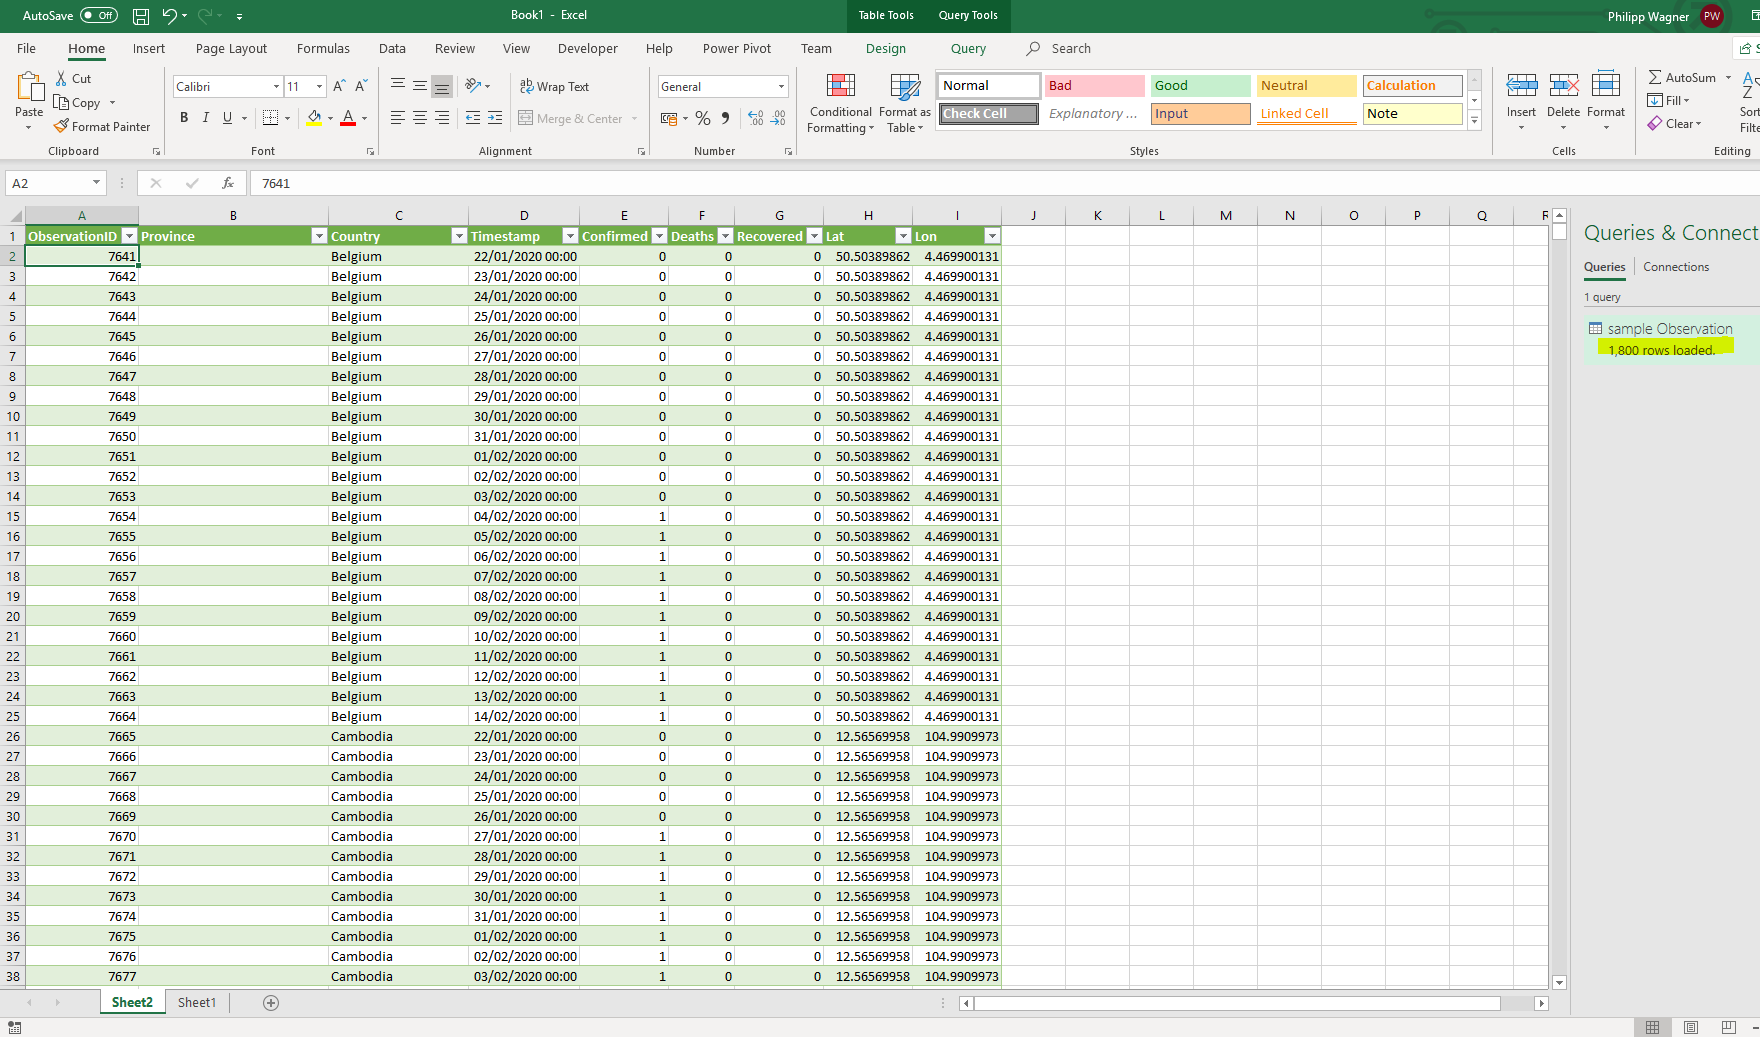Open Format as Table gallery
Image resolution: width=1760 pixels, height=1037 pixels.
[x=905, y=103]
